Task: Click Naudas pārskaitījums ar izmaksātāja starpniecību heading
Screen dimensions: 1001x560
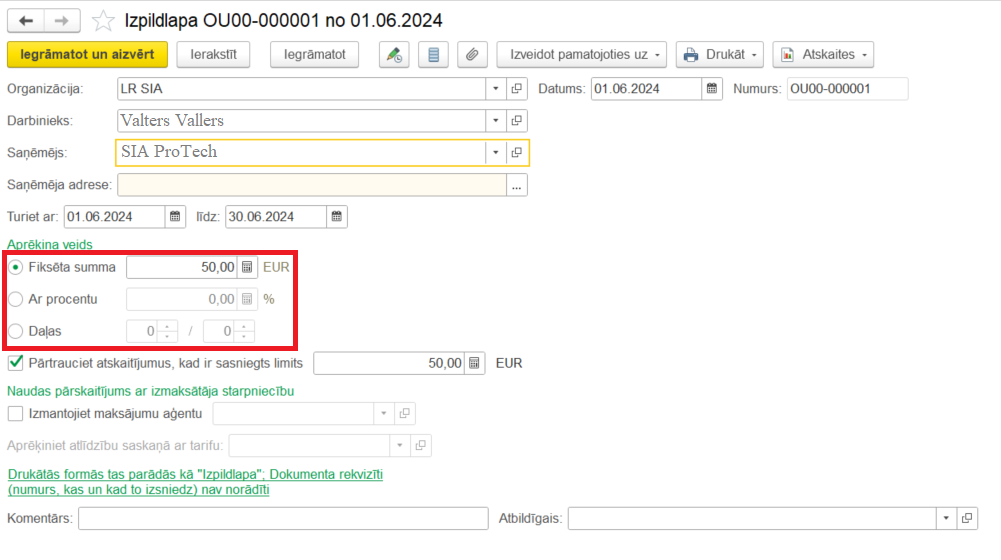Action: point(151,391)
